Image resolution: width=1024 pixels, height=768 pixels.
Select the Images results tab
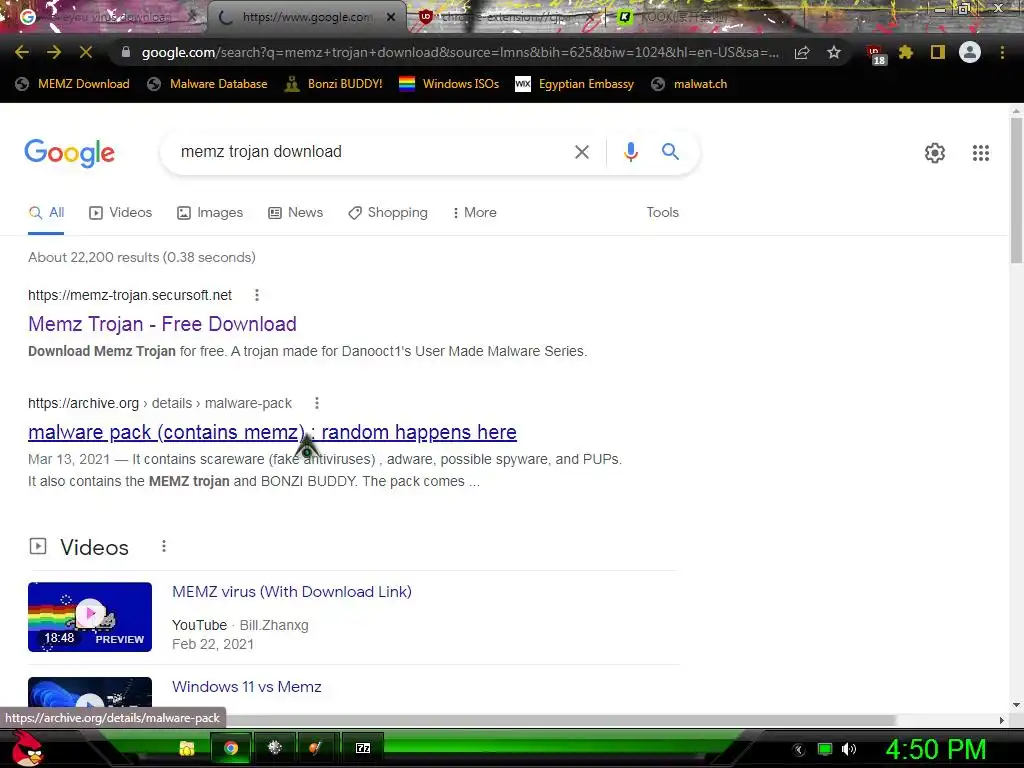(210, 212)
